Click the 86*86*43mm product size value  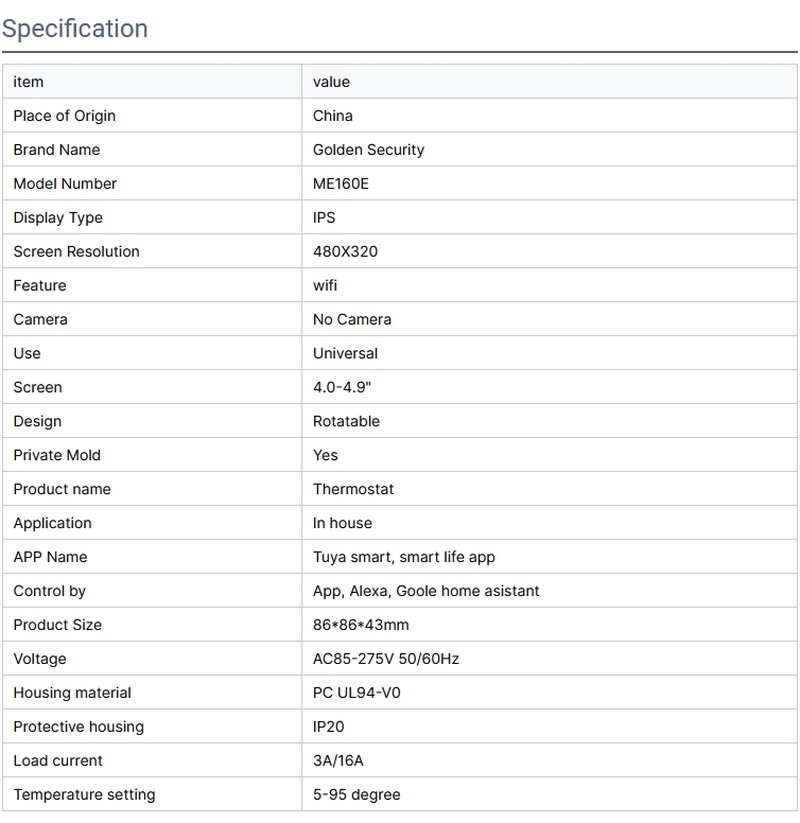pos(361,625)
